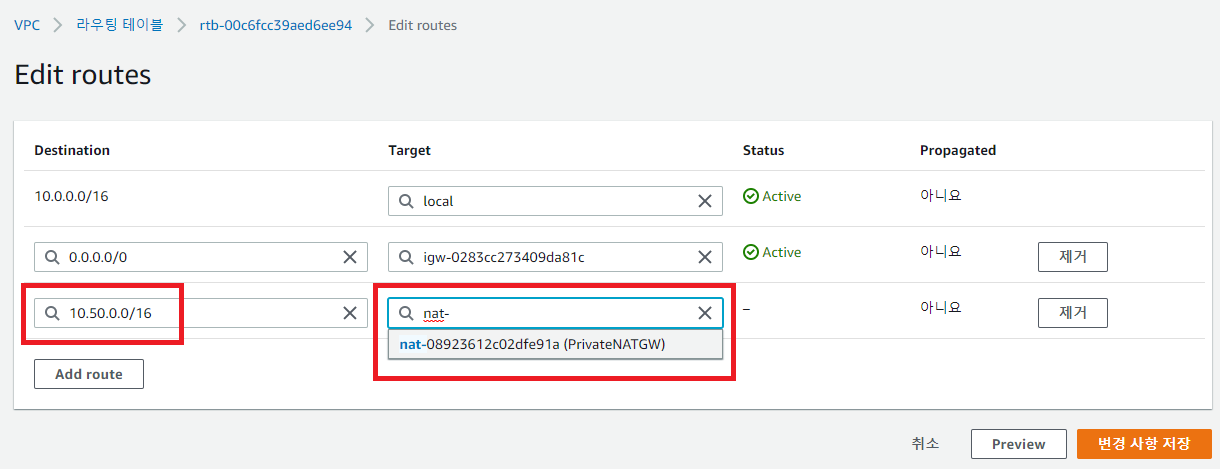Screen dimensions: 1220x469
Task: Click the Destination column header
Action: point(72,150)
